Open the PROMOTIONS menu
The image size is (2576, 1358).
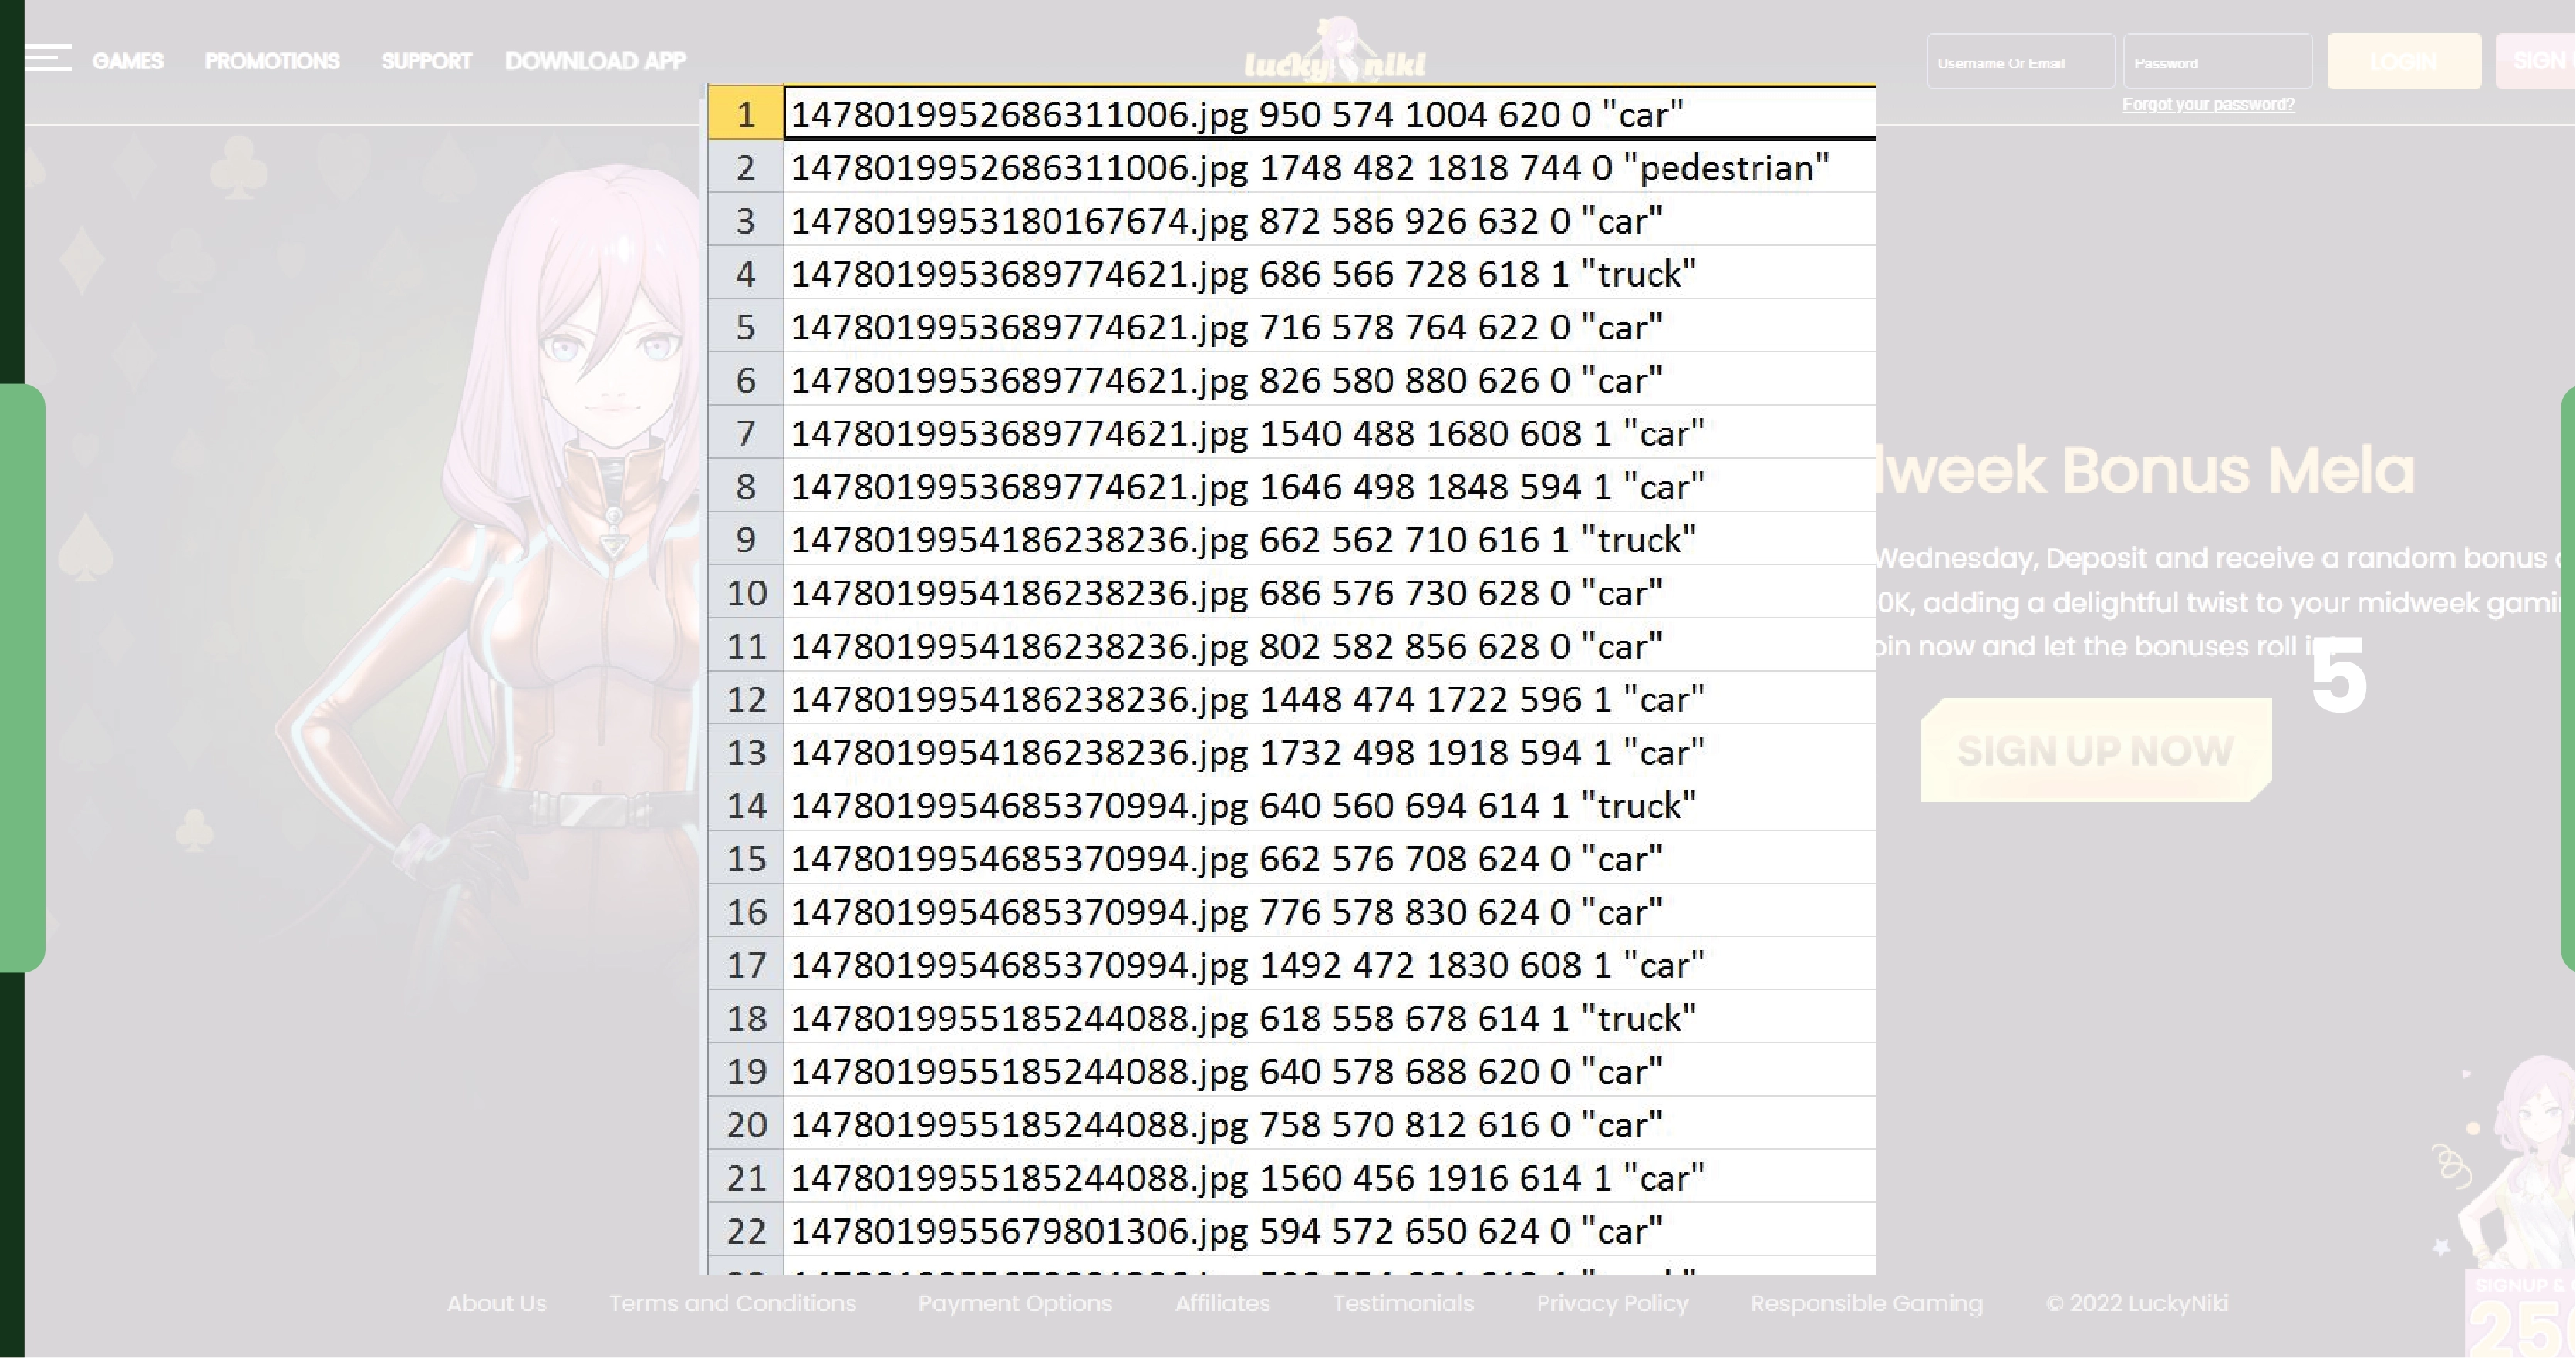coord(271,61)
